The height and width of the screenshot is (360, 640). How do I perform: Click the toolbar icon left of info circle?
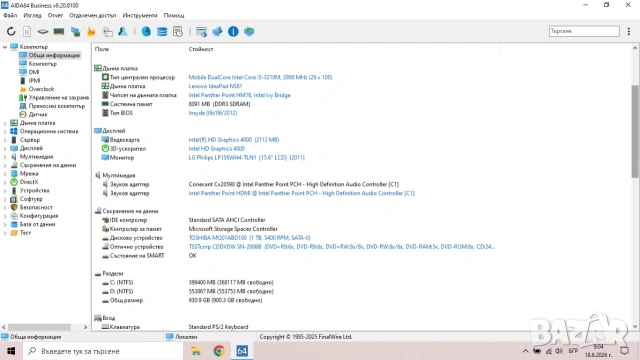(x=217, y=31)
